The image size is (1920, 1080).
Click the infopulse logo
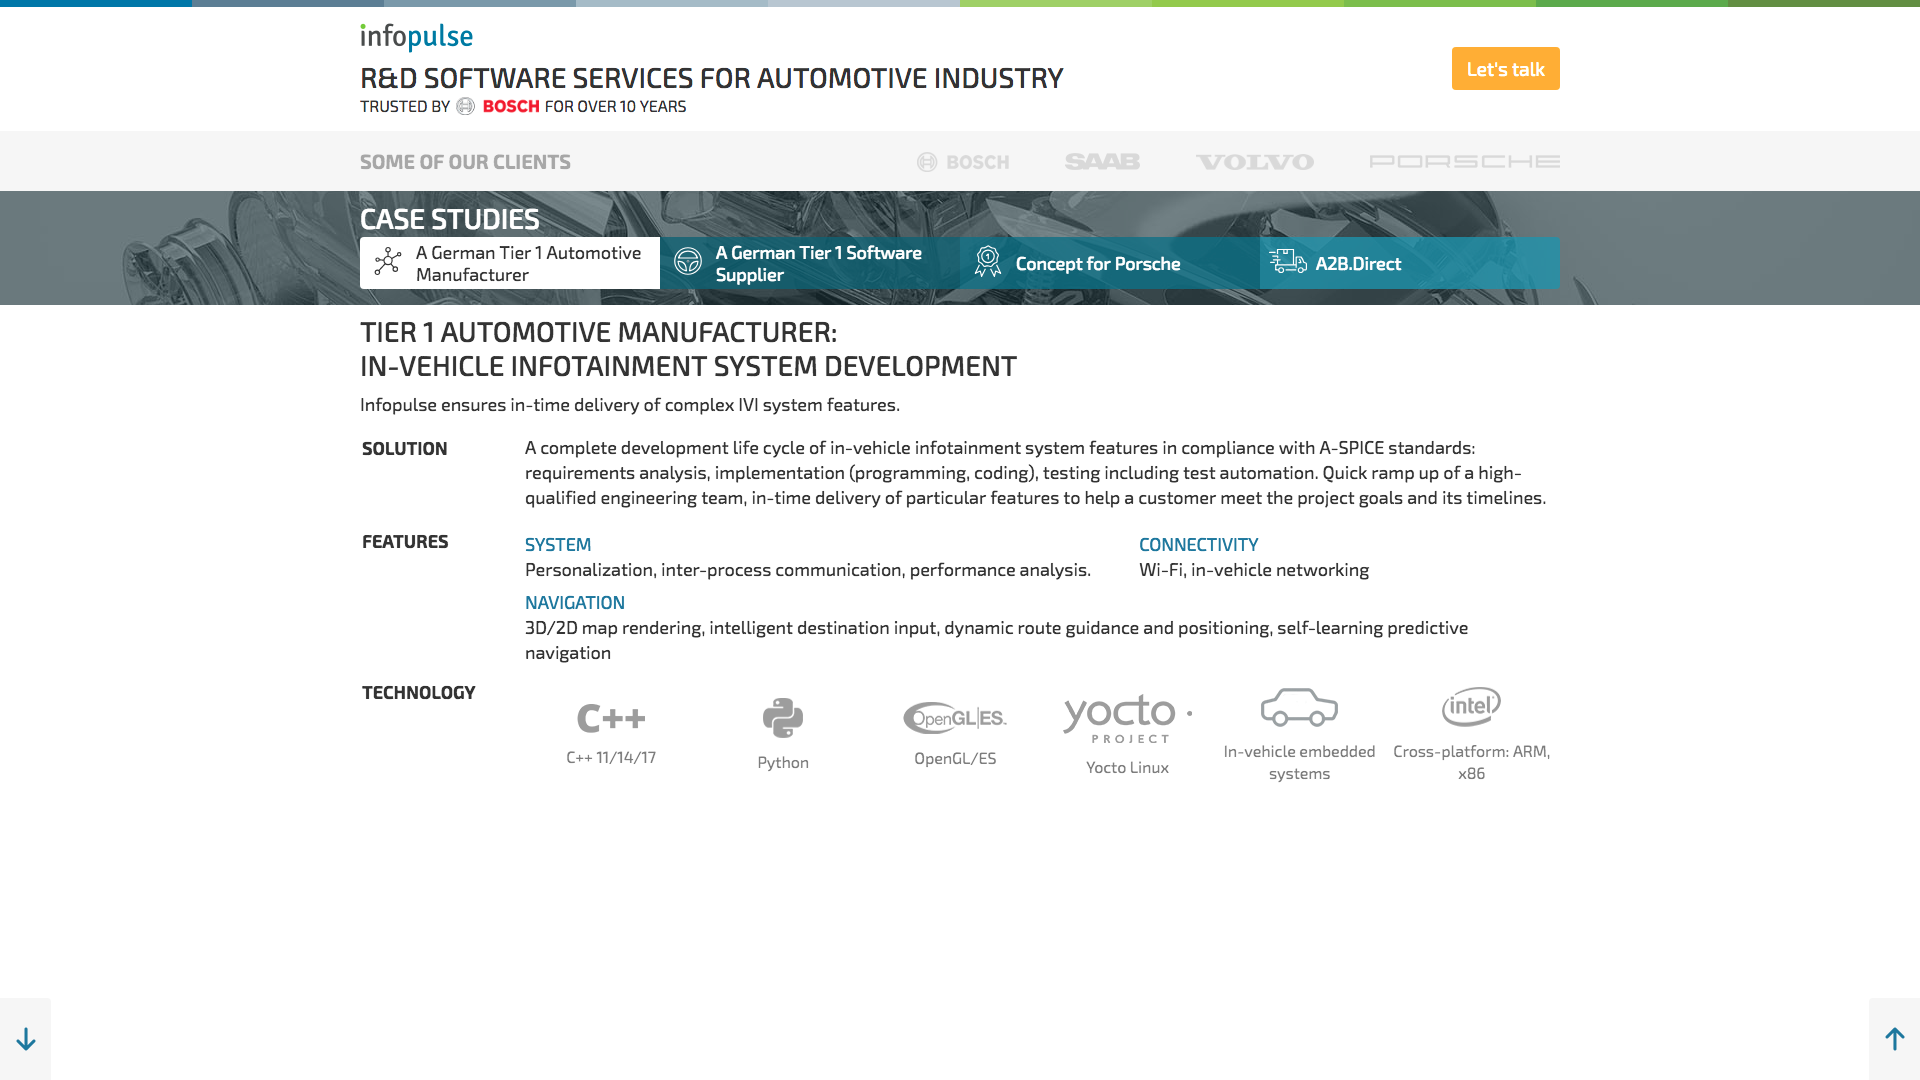point(416,37)
